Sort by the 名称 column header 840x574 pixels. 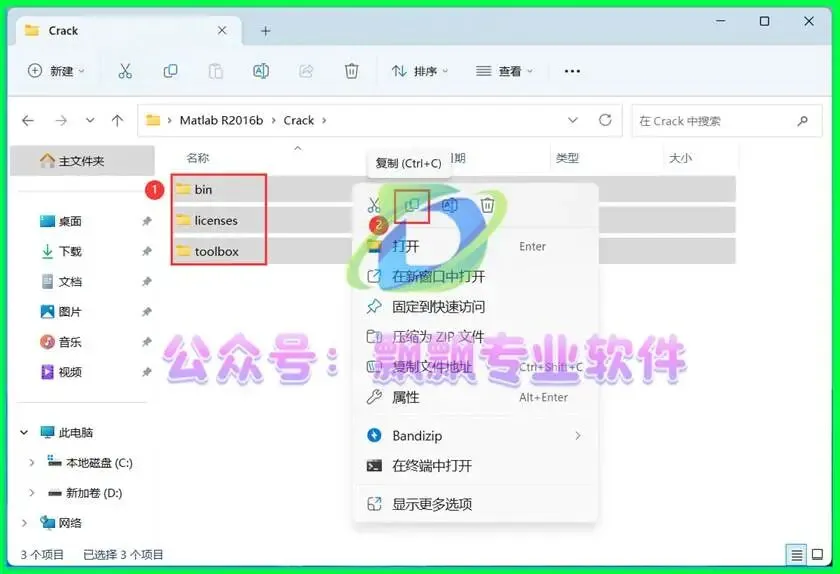(198, 158)
